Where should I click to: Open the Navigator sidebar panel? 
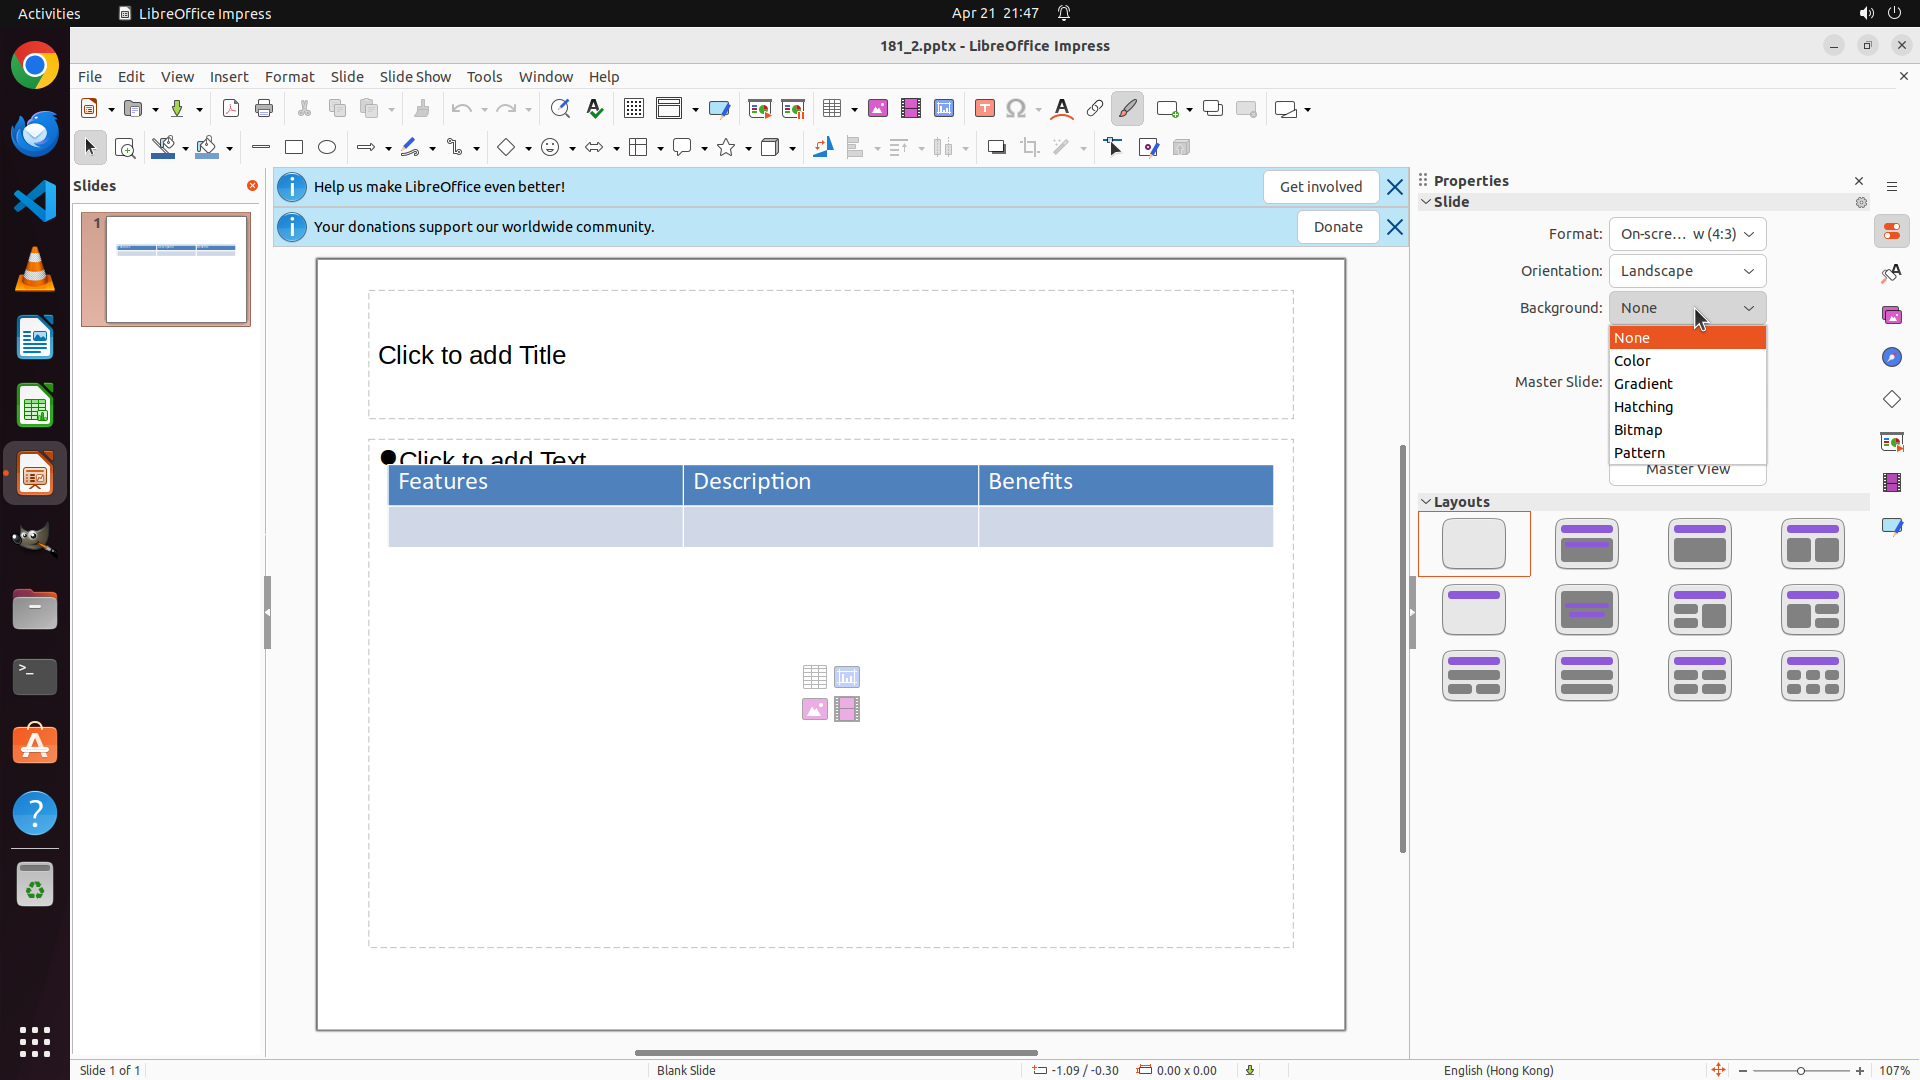(x=1892, y=358)
